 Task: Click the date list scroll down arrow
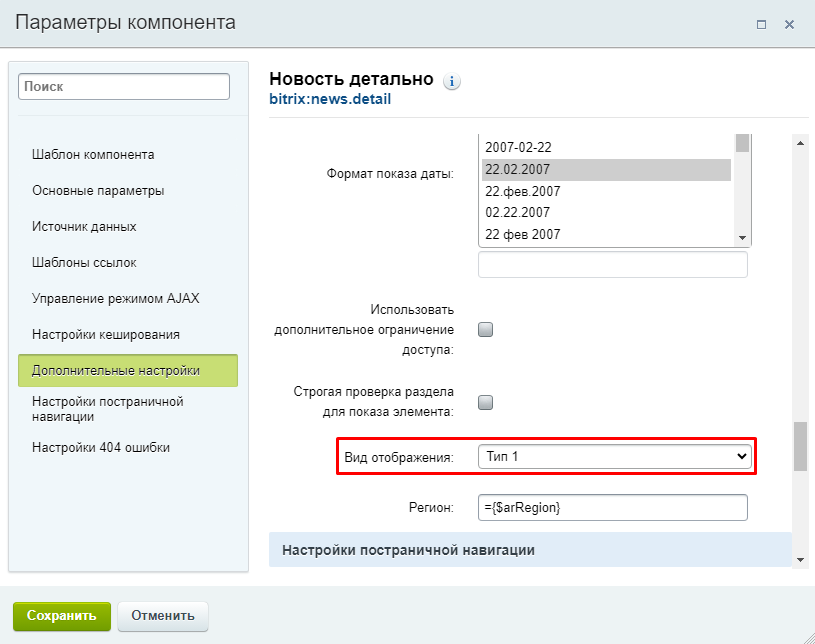tap(742, 238)
